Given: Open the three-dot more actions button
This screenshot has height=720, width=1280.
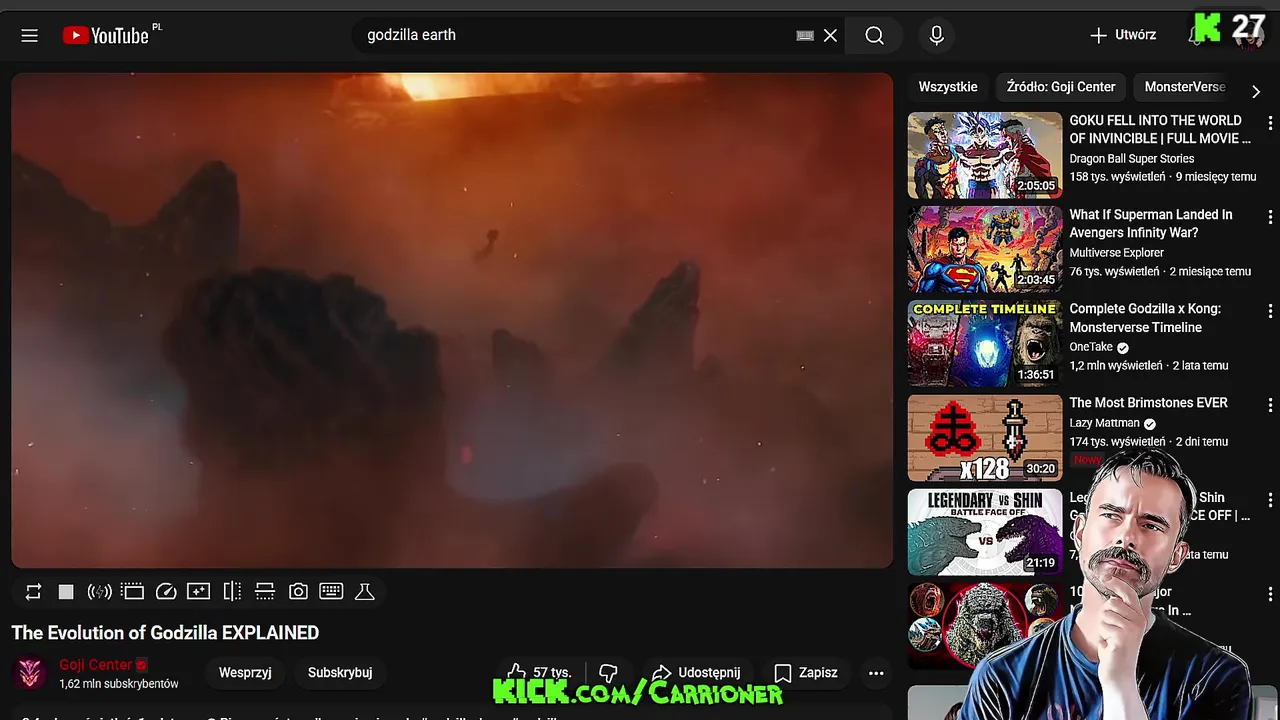Looking at the screenshot, I should (x=876, y=673).
